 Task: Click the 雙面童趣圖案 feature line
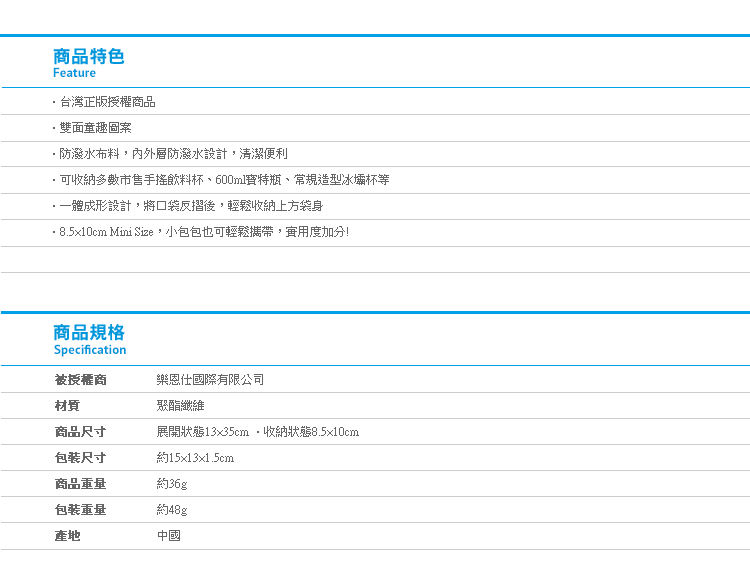click(x=95, y=128)
